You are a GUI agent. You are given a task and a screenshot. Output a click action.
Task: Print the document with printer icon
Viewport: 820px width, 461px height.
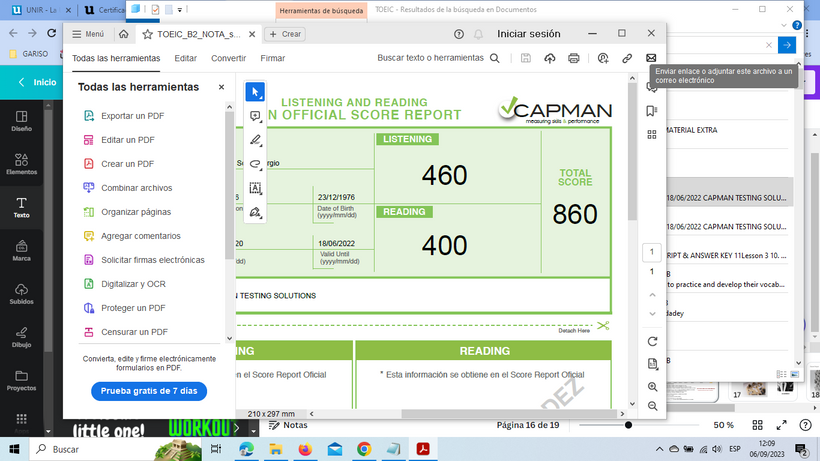click(x=574, y=58)
